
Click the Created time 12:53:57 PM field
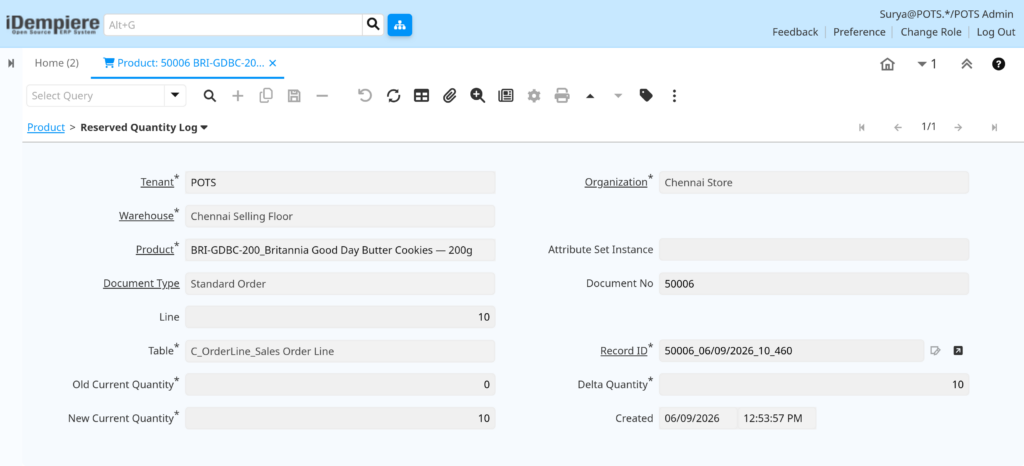click(x=777, y=418)
